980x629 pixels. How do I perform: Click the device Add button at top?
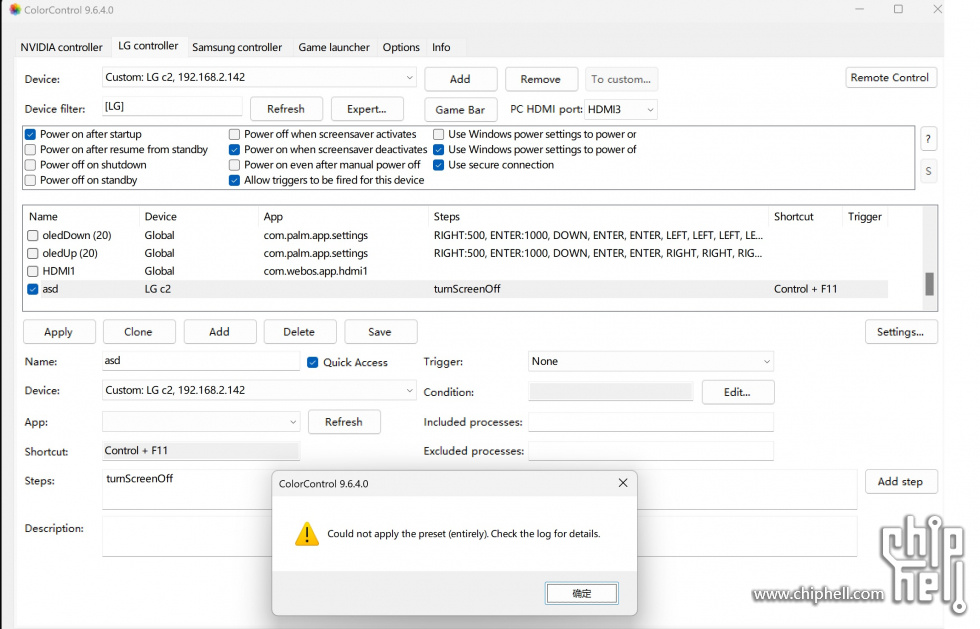tap(461, 79)
